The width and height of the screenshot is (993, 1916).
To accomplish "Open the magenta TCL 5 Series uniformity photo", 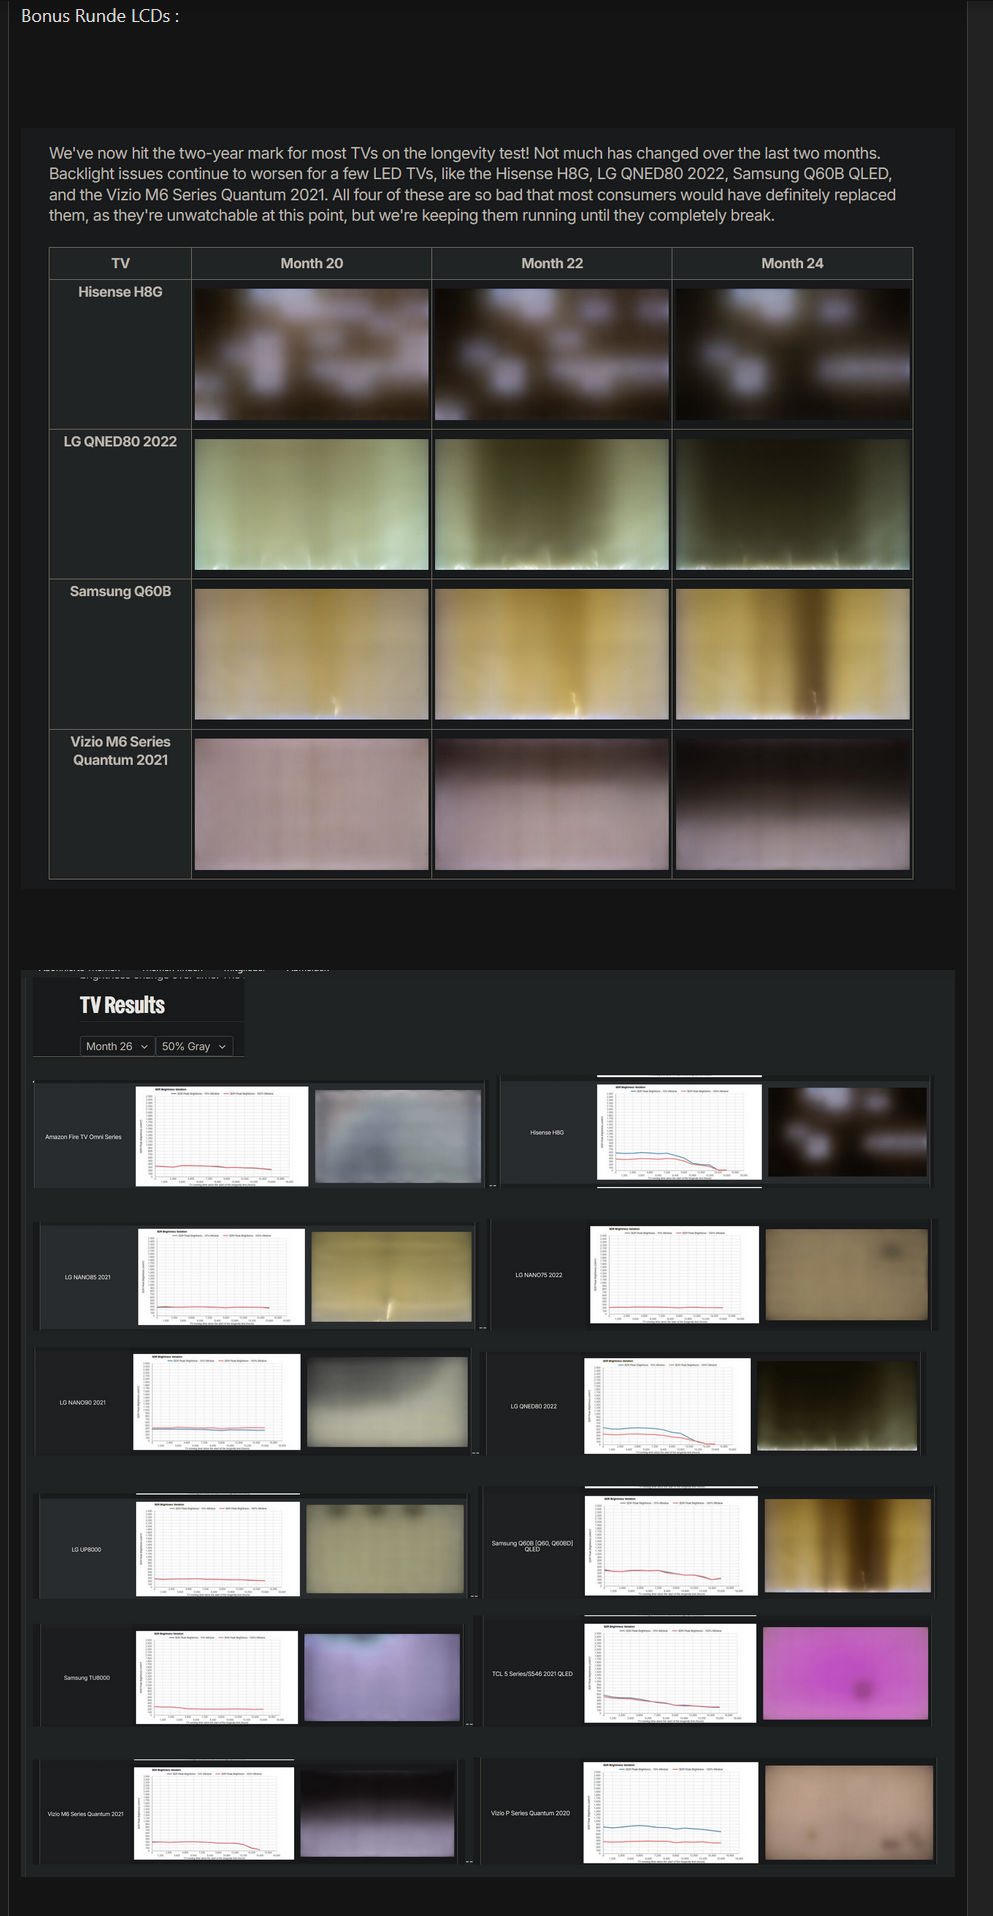I will [x=846, y=1673].
